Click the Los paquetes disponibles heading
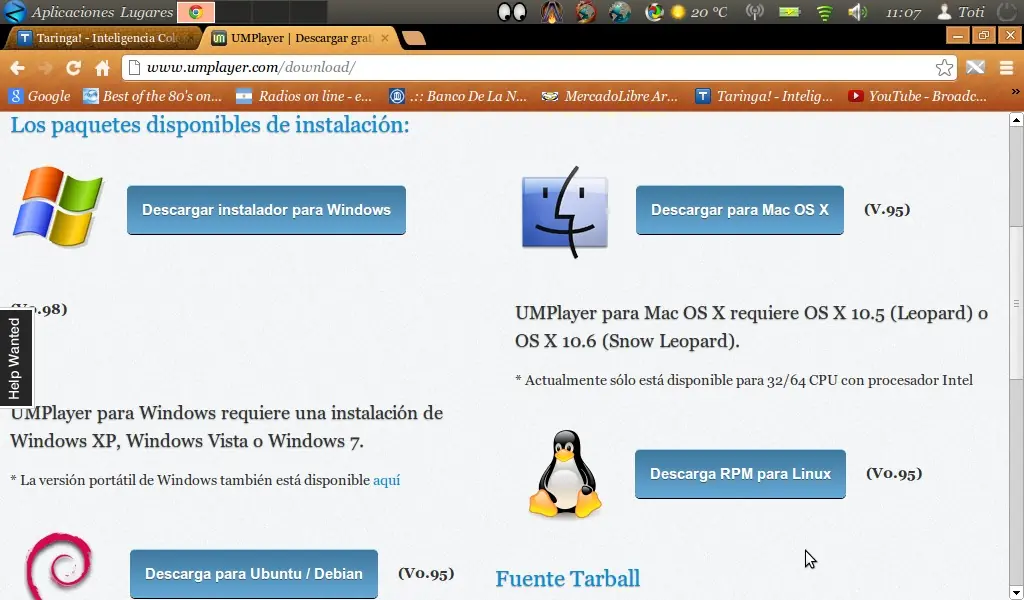This screenshot has width=1024, height=600. coord(210,124)
